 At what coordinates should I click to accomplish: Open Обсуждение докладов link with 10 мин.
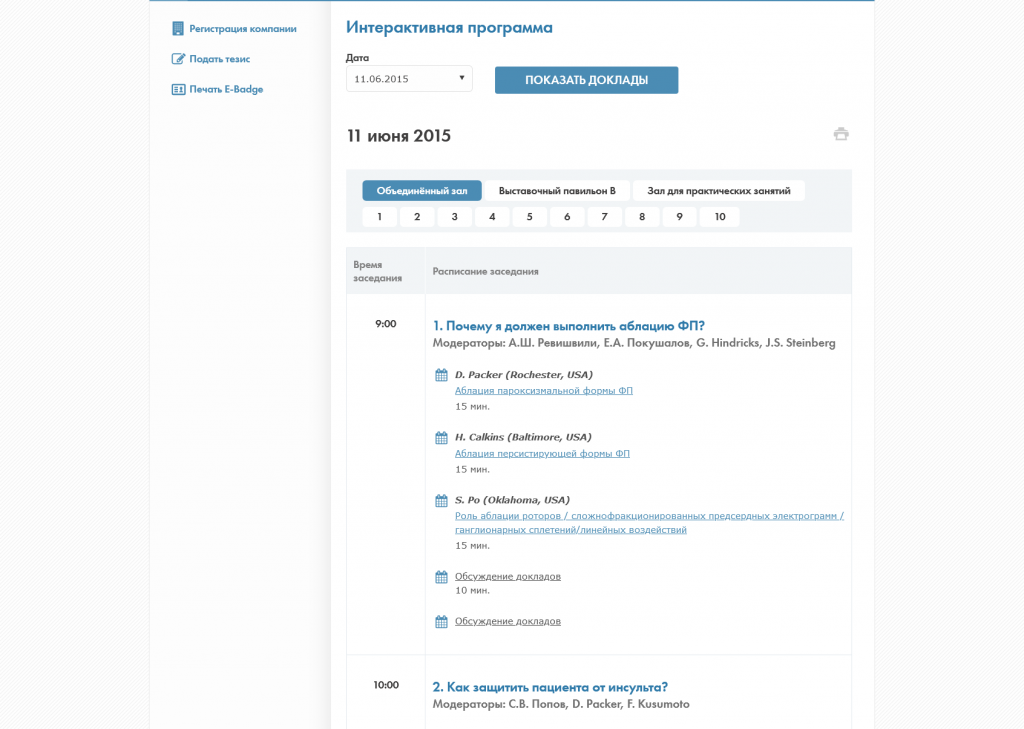tap(507, 576)
